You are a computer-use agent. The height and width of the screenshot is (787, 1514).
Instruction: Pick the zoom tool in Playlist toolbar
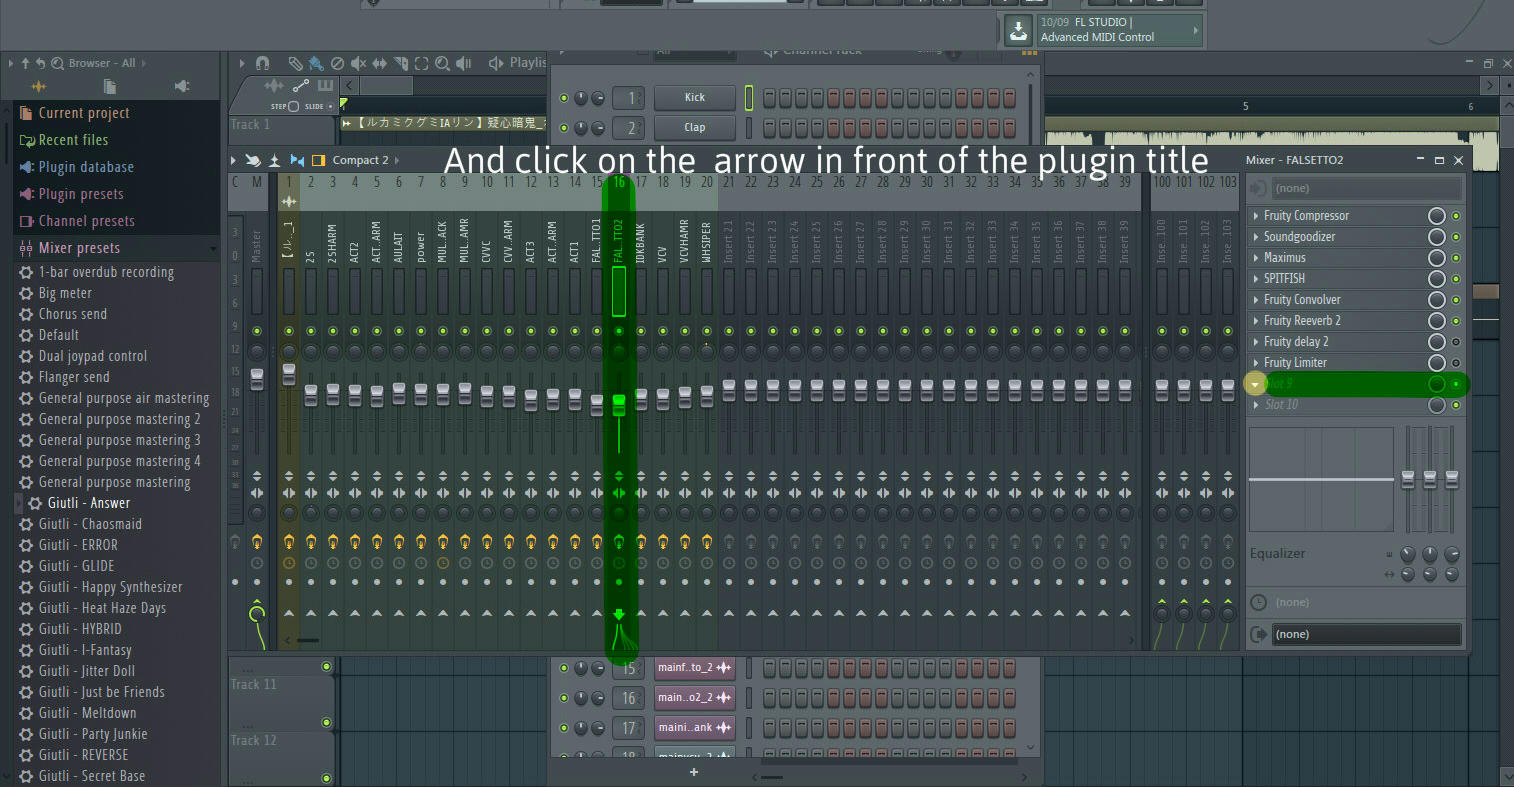coord(442,63)
